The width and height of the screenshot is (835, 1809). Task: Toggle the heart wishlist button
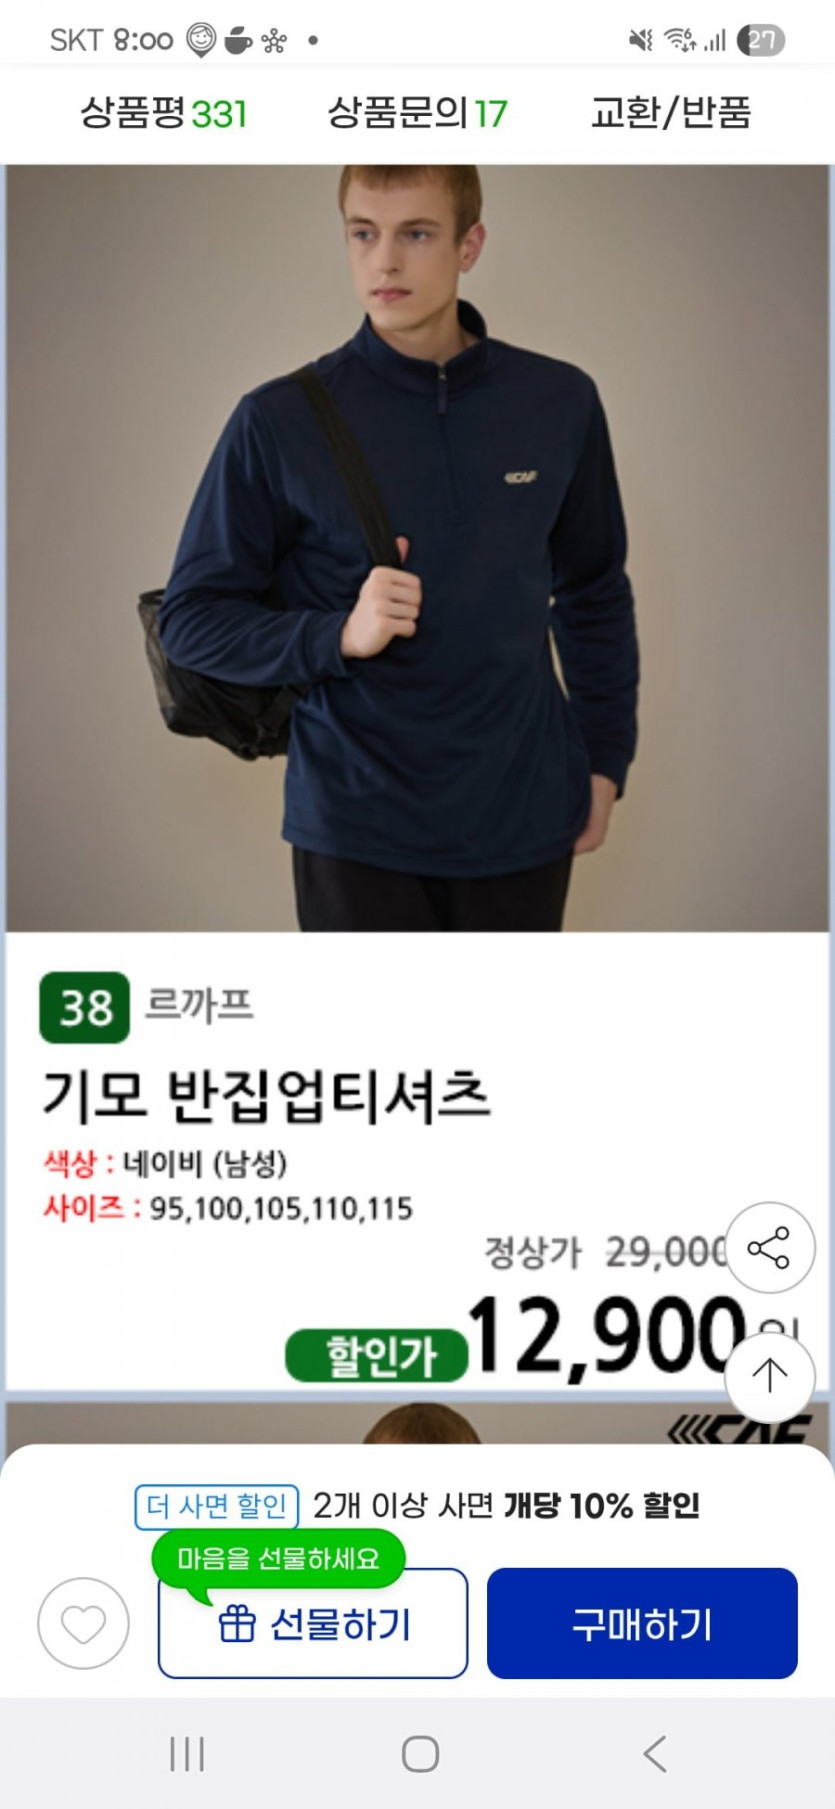pyautogui.click(x=83, y=1623)
